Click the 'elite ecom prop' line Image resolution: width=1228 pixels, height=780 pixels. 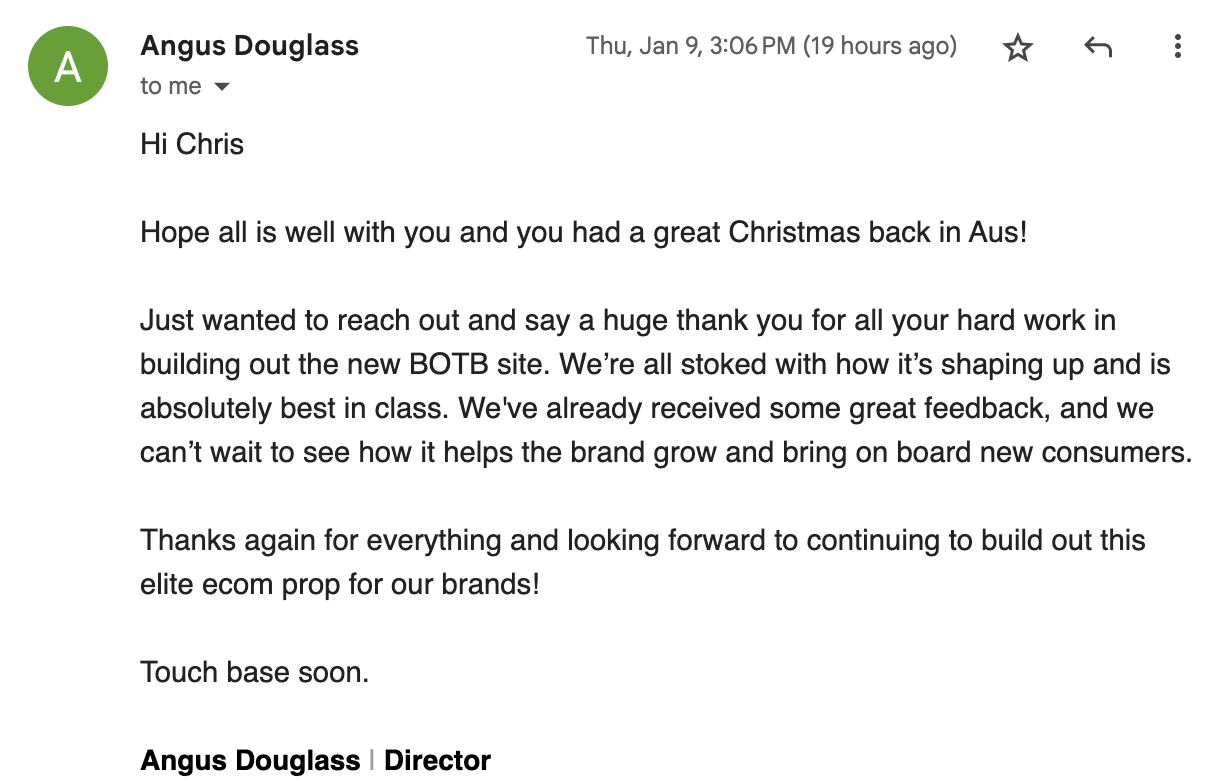coord(340,584)
